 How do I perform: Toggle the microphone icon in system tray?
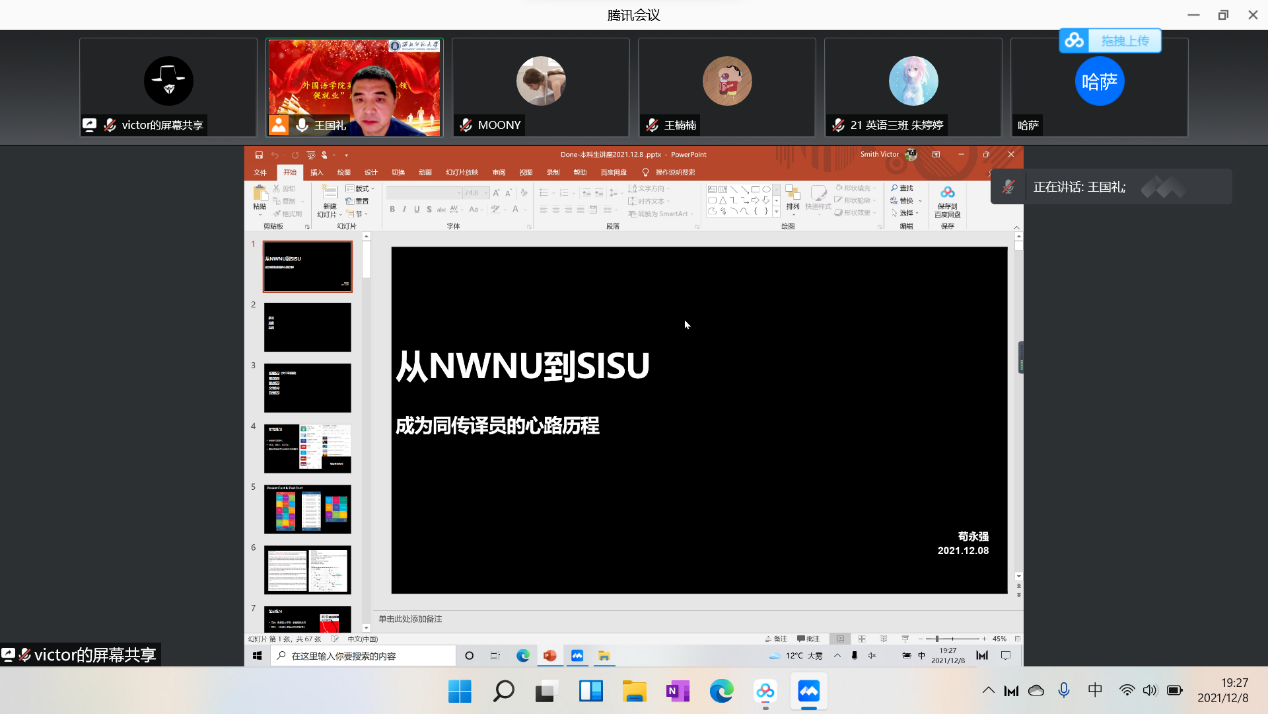[1064, 690]
